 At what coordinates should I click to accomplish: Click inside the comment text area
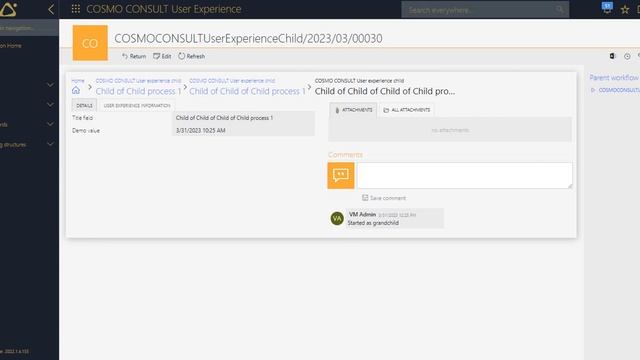(x=465, y=176)
